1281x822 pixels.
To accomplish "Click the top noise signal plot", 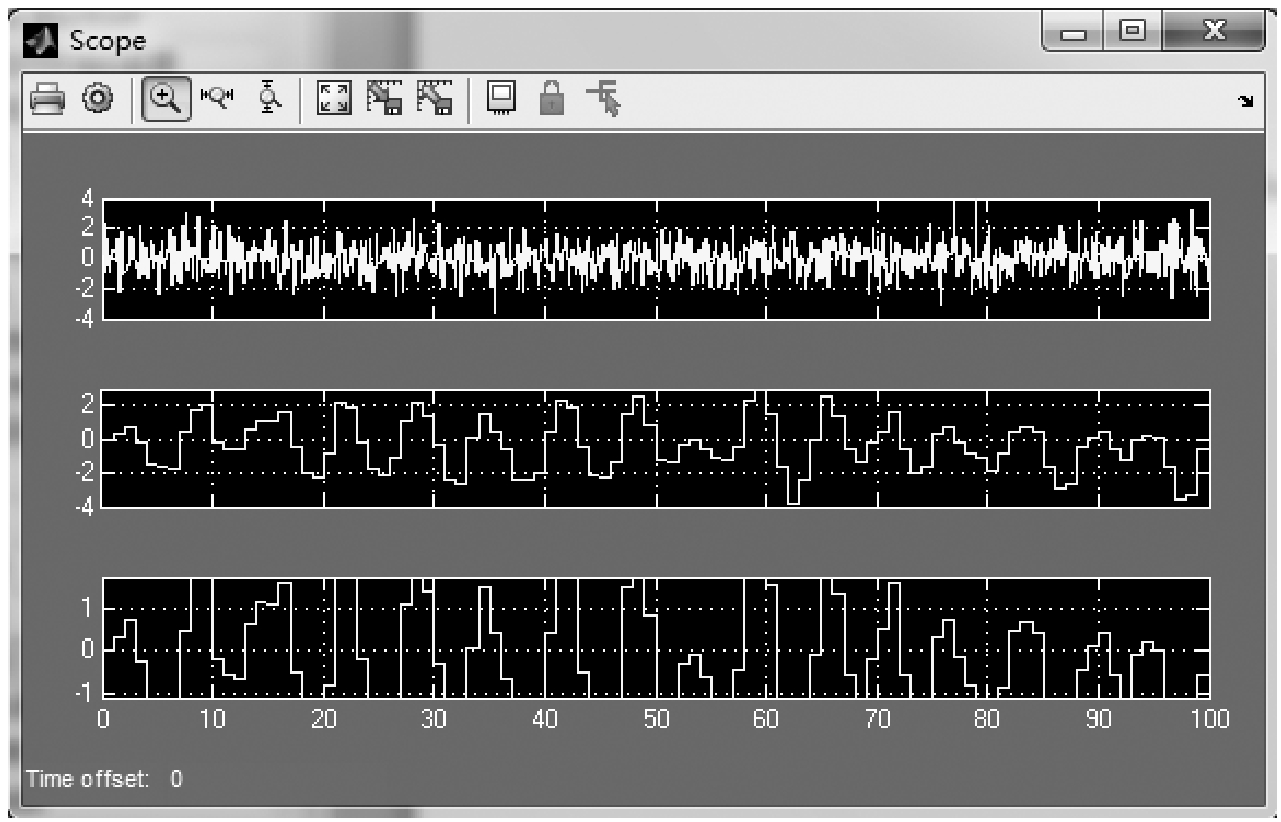I will pos(656,259).
